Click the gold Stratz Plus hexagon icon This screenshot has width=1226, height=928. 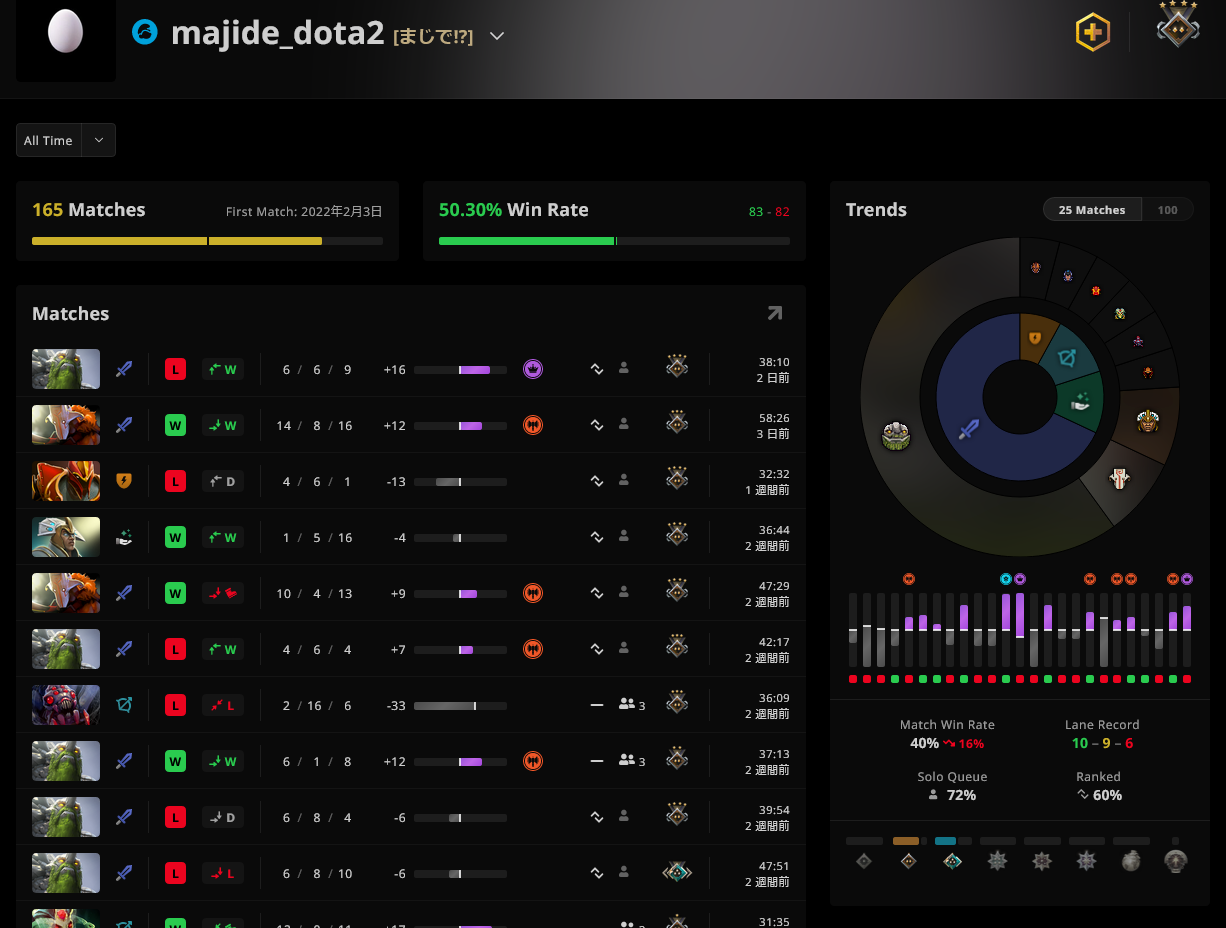point(1092,33)
